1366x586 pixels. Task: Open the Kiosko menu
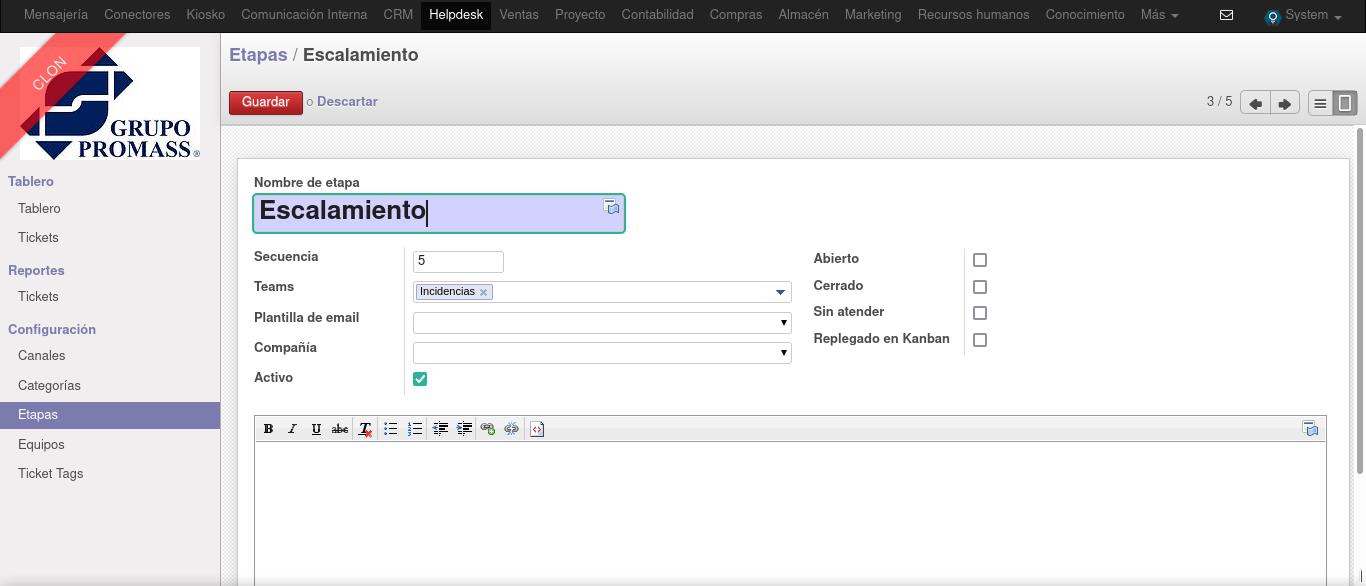coord(206,15)
